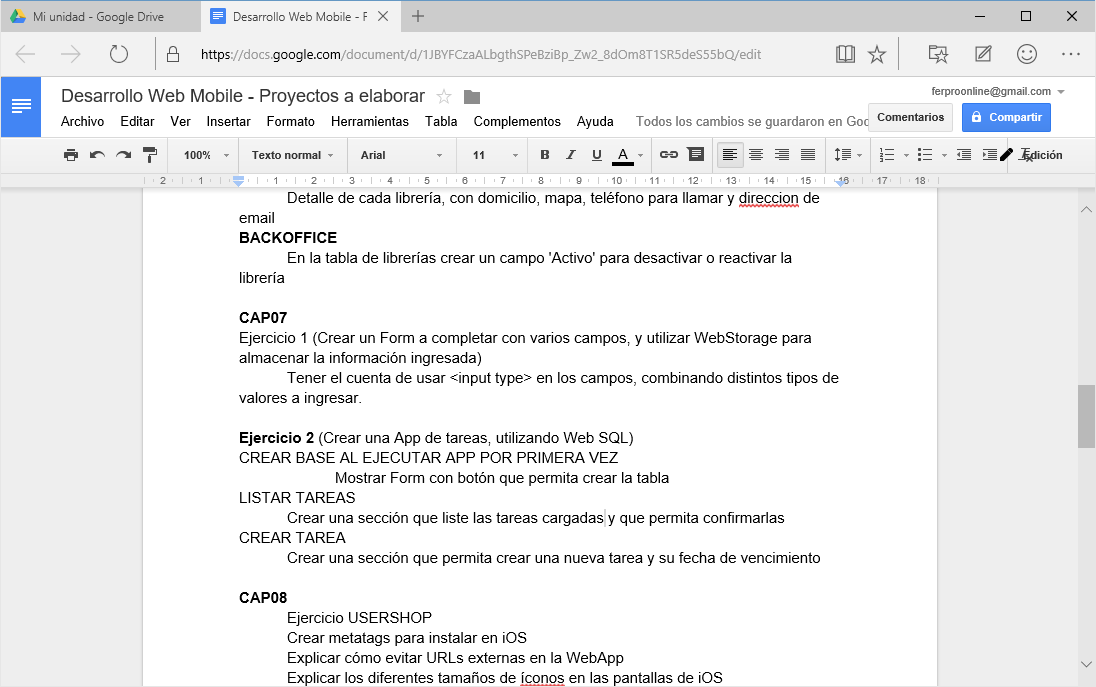1096x687 pixels.
Task: Toggle bold formatting
Action: pyautogui.click(x=545, y=155)
